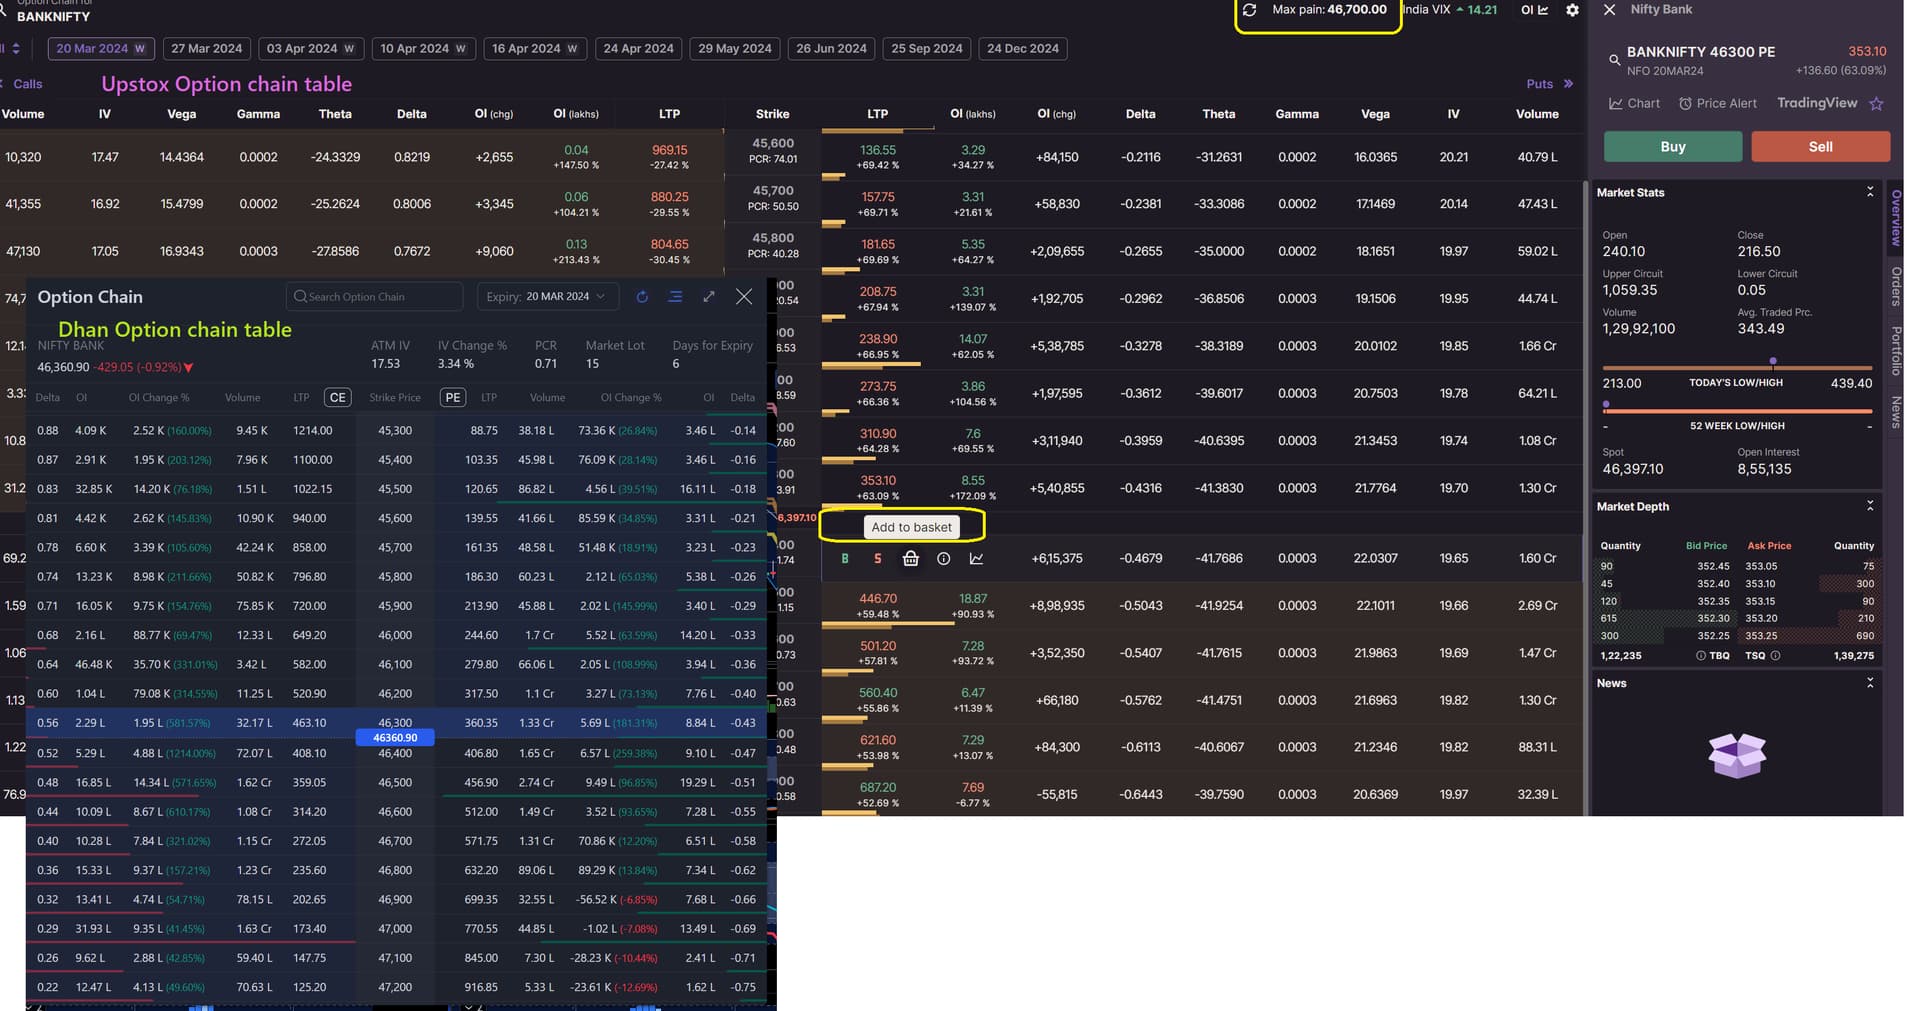Image resolution: width=1920 pixels, height=1011 pixels.
Task: Select the 03 Apr 2024 expiry tab
Action: (310, 48)
